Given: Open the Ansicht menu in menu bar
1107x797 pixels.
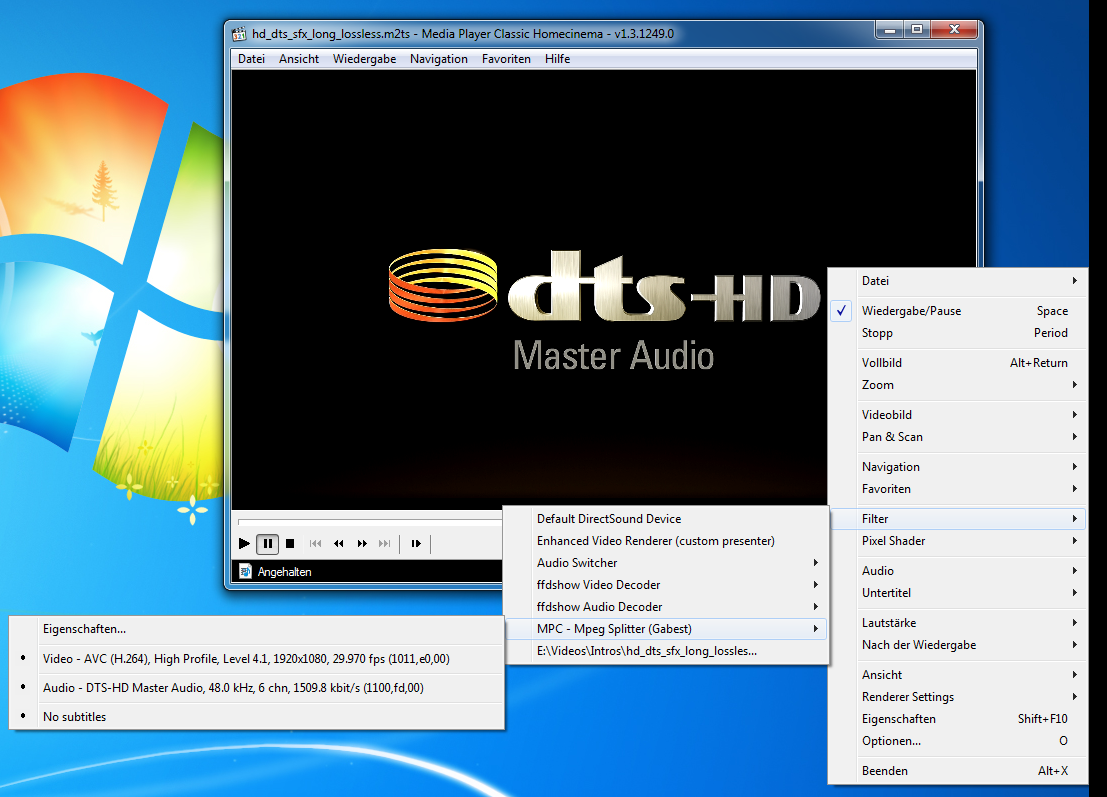Looking at the screenshot, I should [299, 59].
